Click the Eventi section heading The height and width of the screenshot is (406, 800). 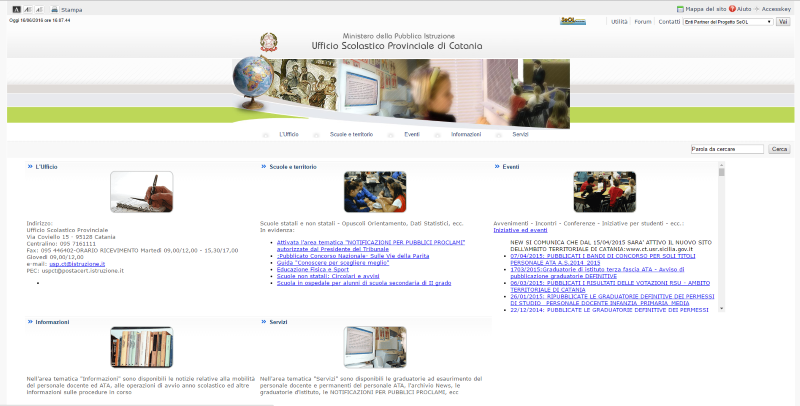[511, 167]
